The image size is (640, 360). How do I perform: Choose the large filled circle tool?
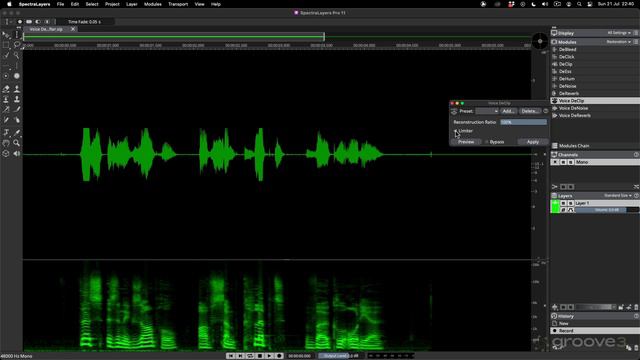17,76
